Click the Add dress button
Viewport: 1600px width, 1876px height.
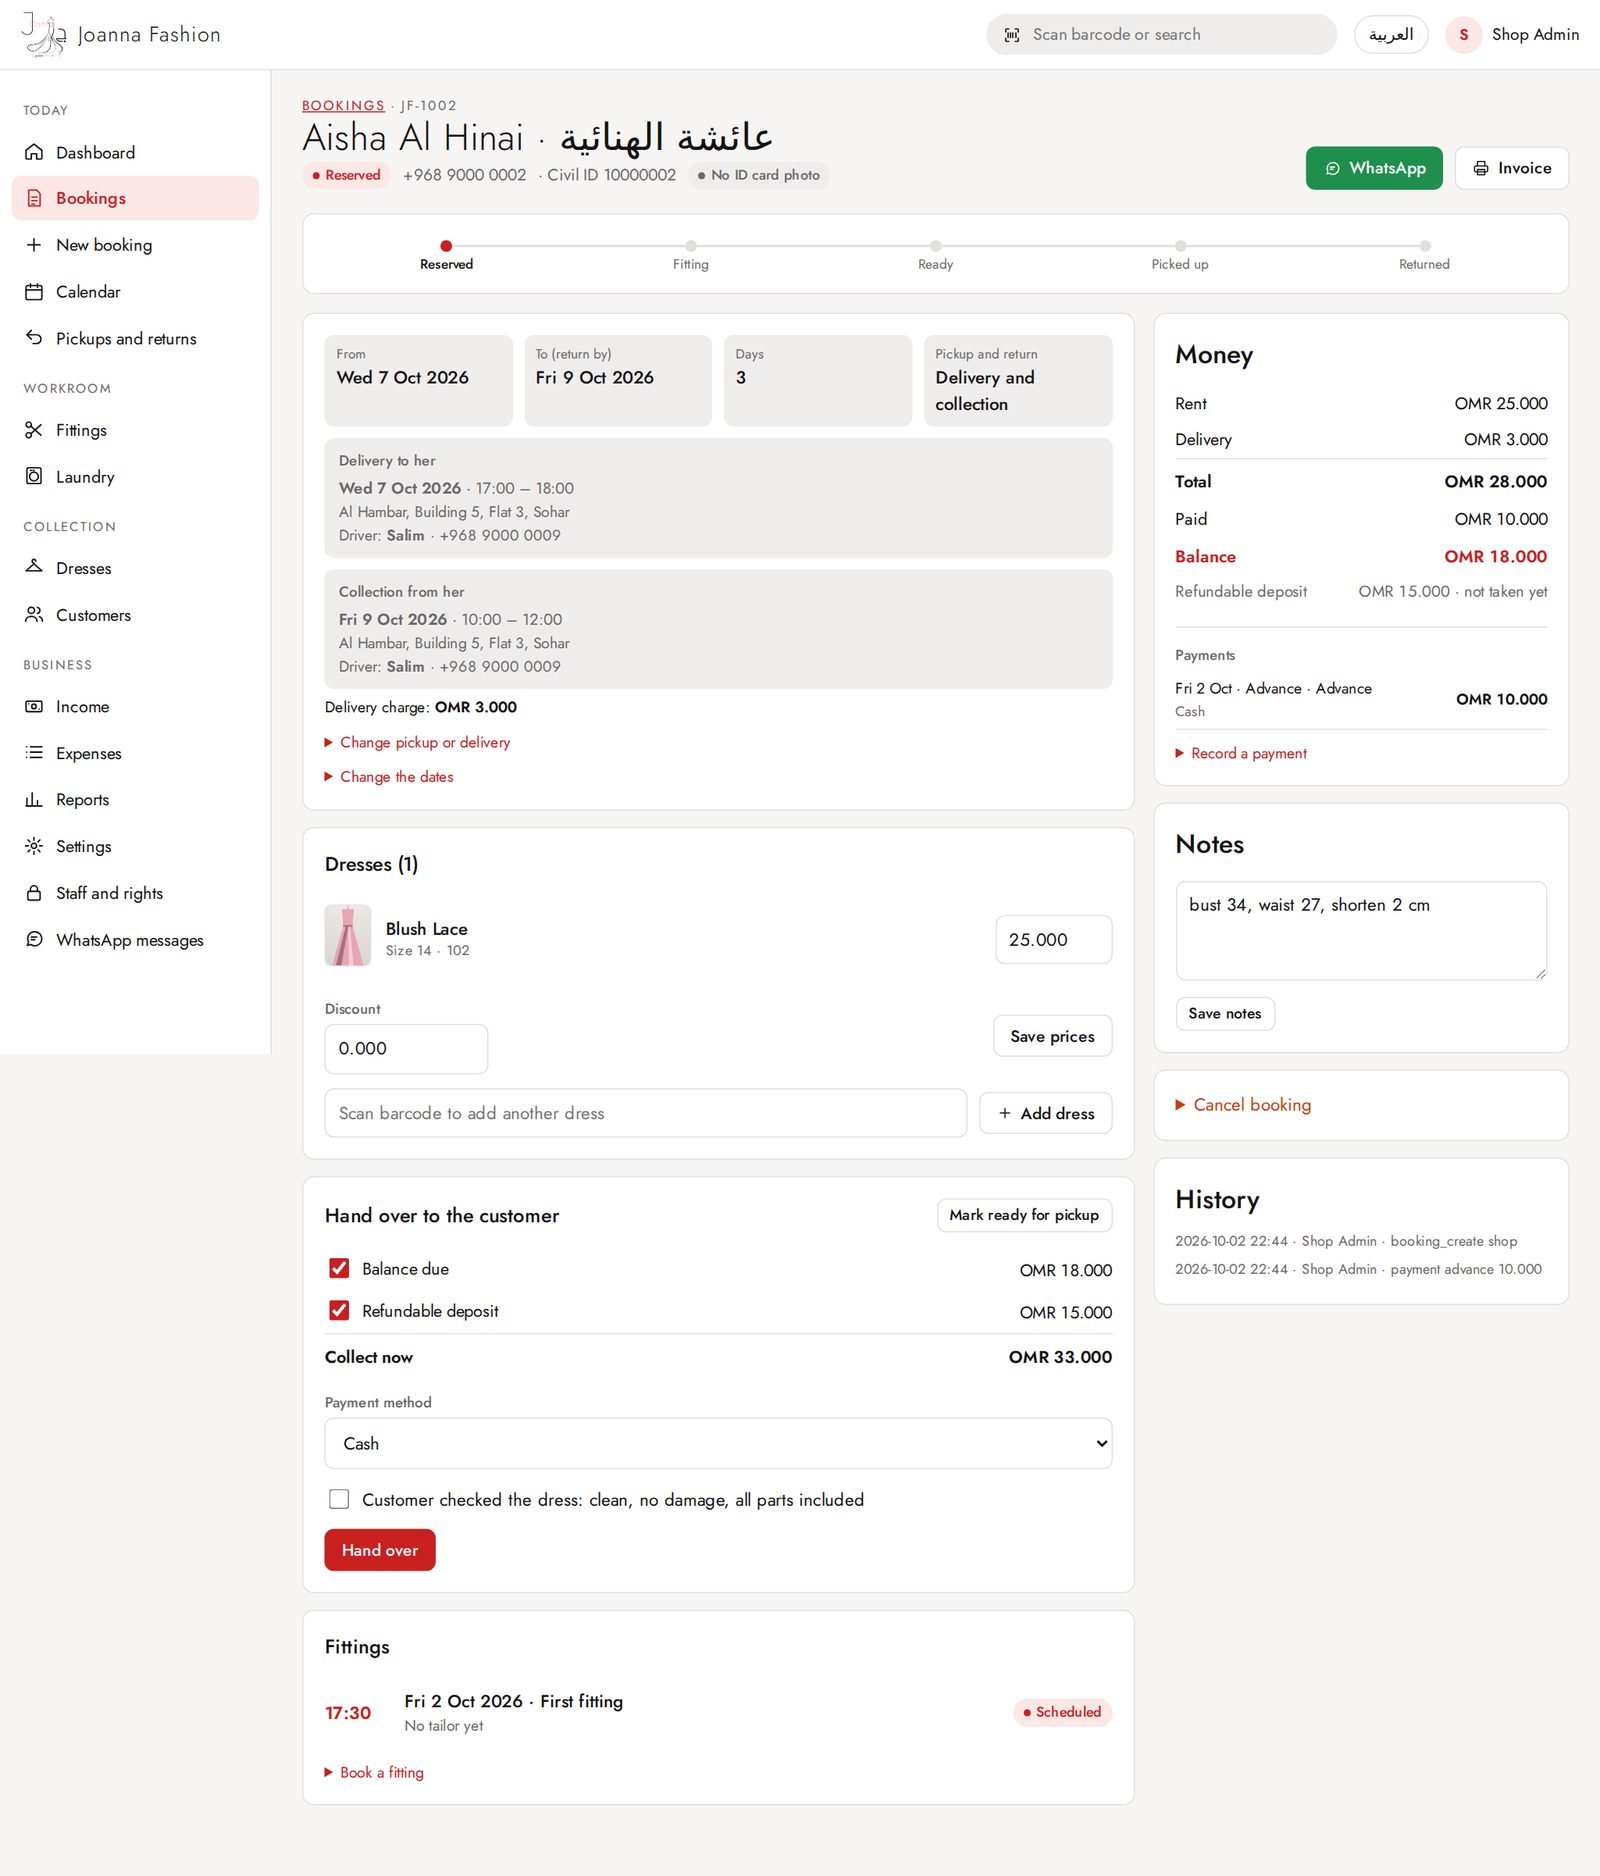pos(1045,1113)
